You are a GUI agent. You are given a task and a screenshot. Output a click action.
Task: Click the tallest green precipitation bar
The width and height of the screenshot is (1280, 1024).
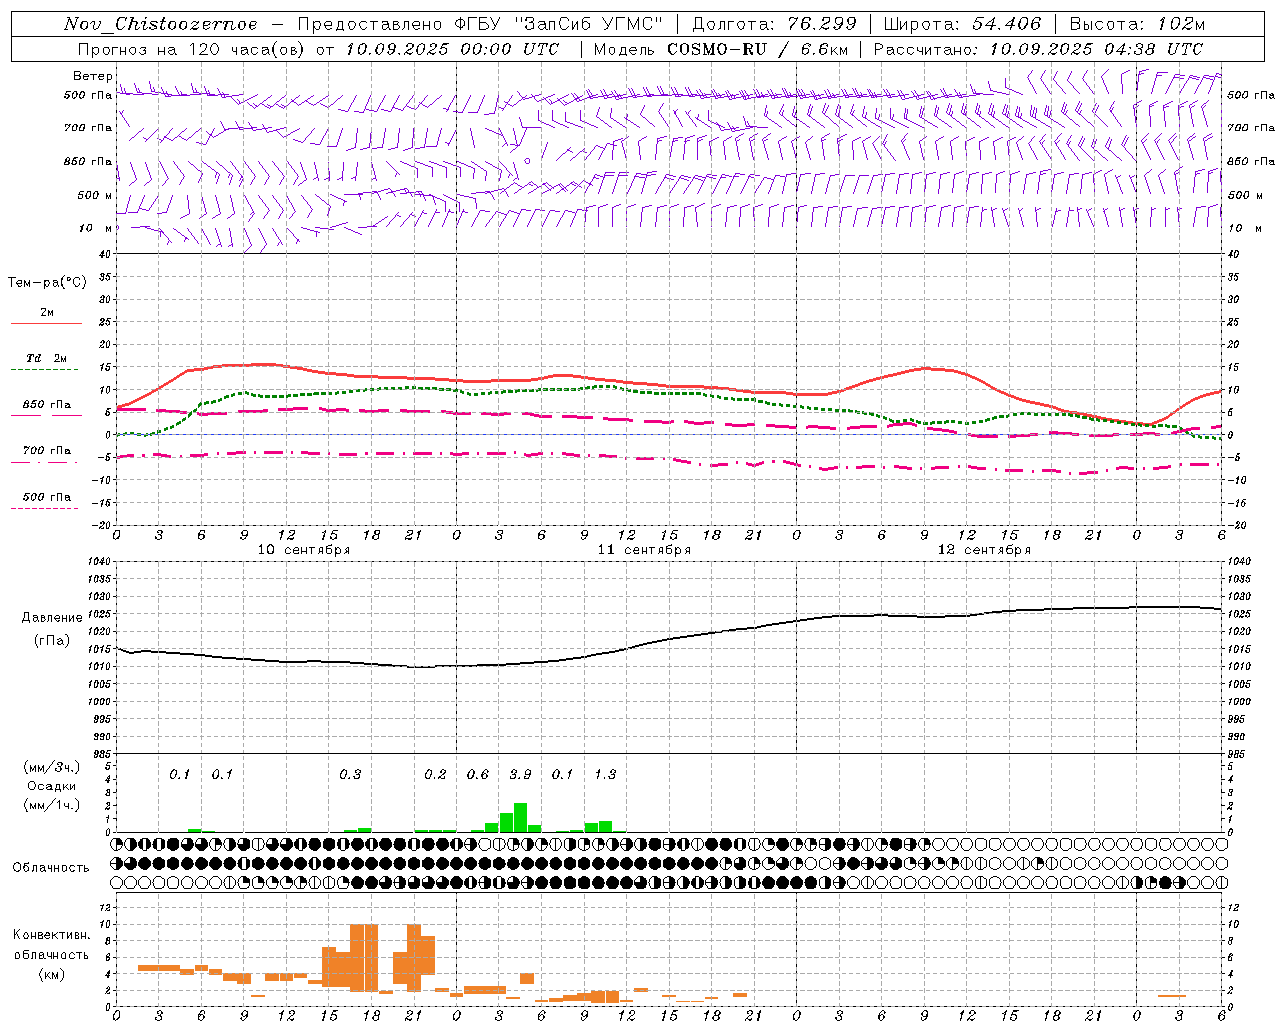click(520, 817)
